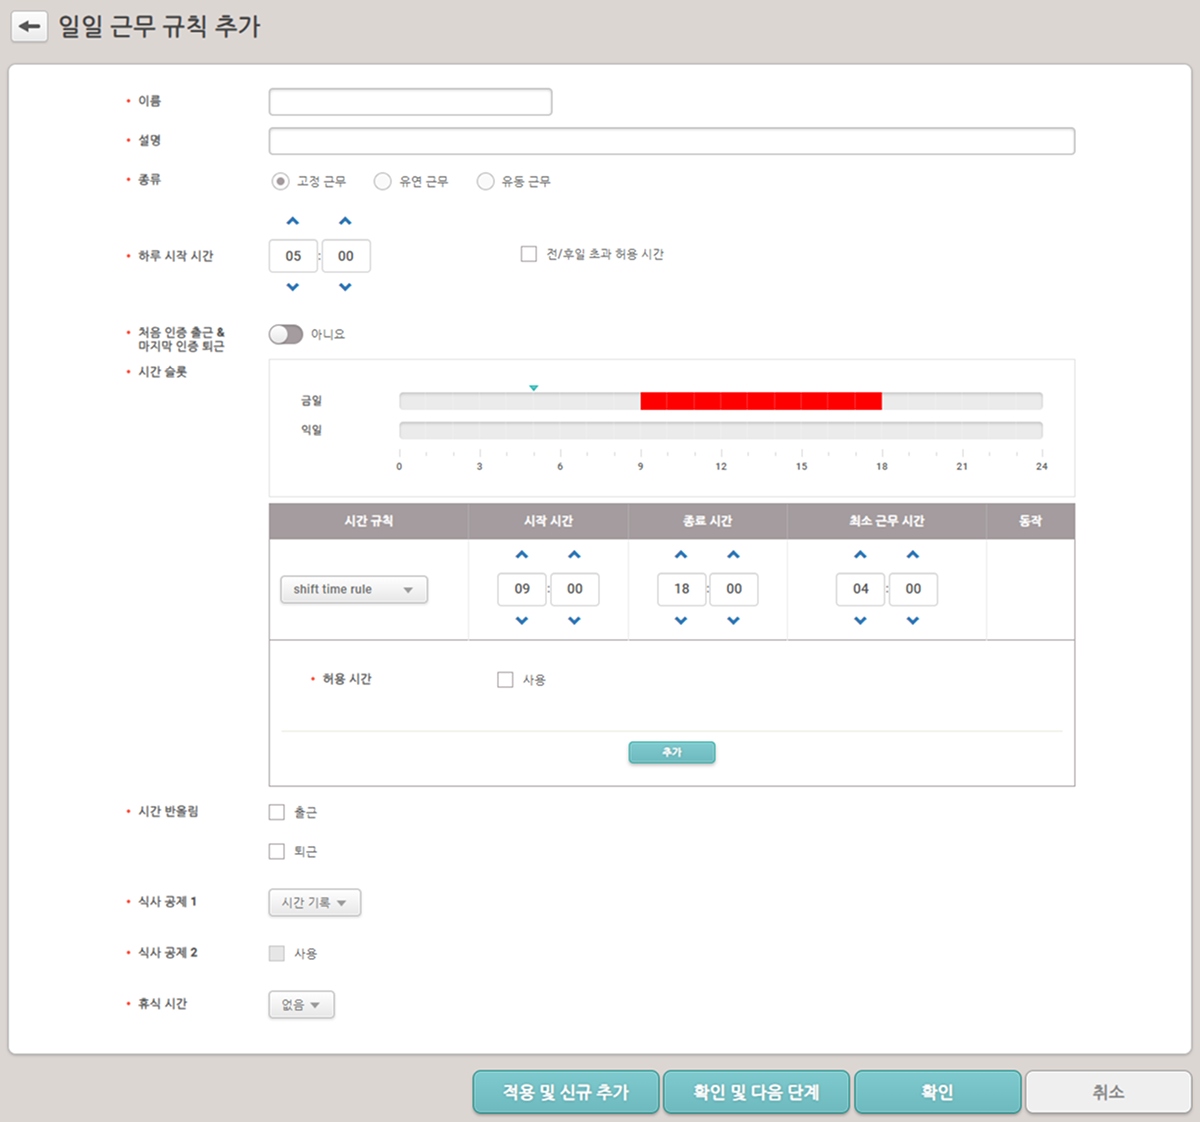1200x1122 pixels.
Task: Click the red time slot bar
Action: coord(760,401)
